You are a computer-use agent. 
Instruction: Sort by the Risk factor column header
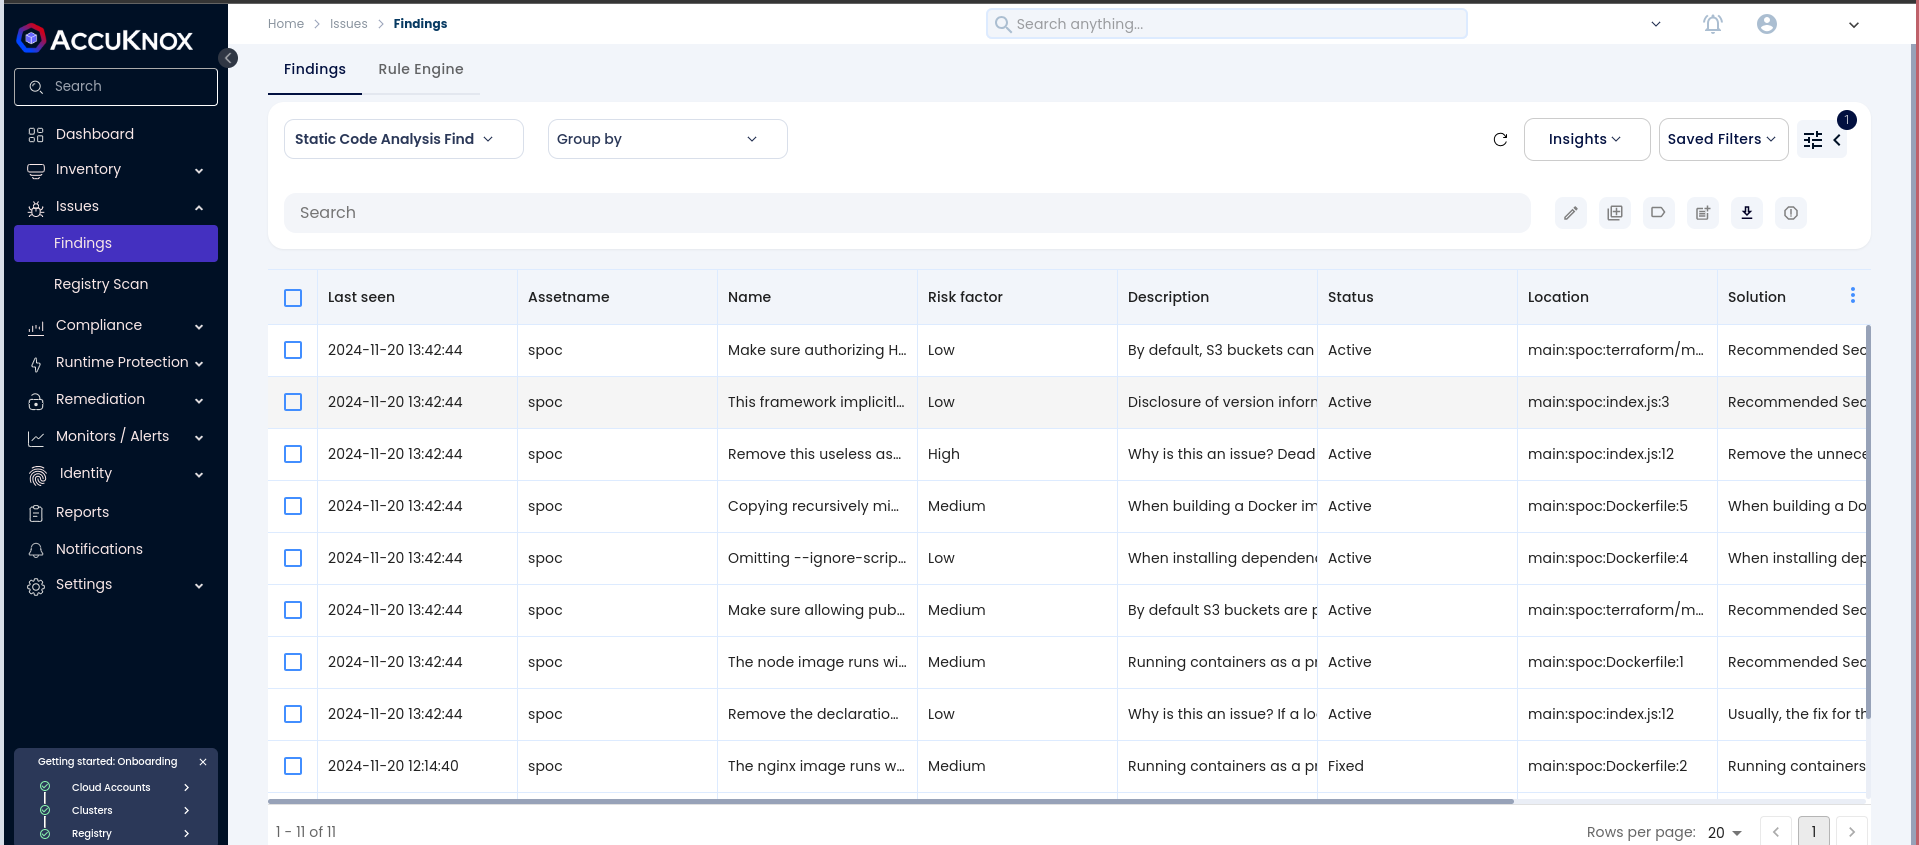click(965, 297)
